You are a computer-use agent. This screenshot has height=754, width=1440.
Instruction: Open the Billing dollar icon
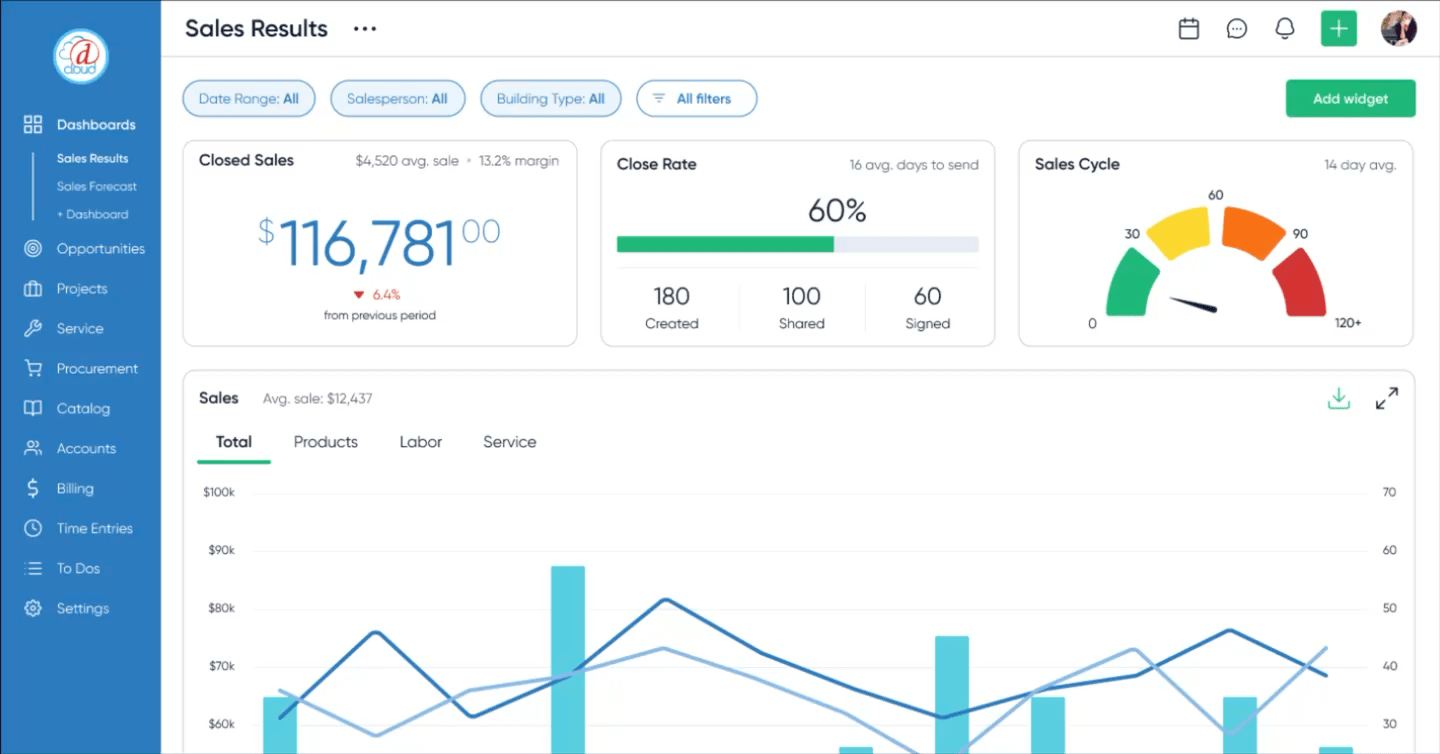tap(34, 488)
